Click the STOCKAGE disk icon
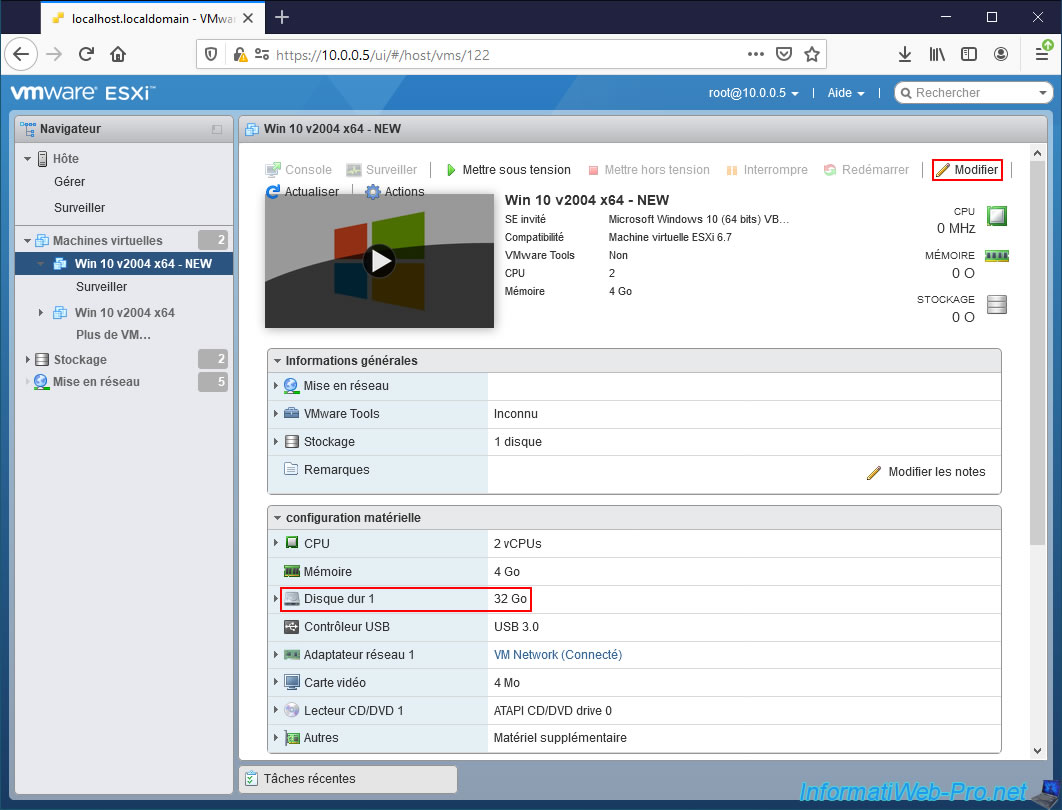 click(x=997, y=305)
